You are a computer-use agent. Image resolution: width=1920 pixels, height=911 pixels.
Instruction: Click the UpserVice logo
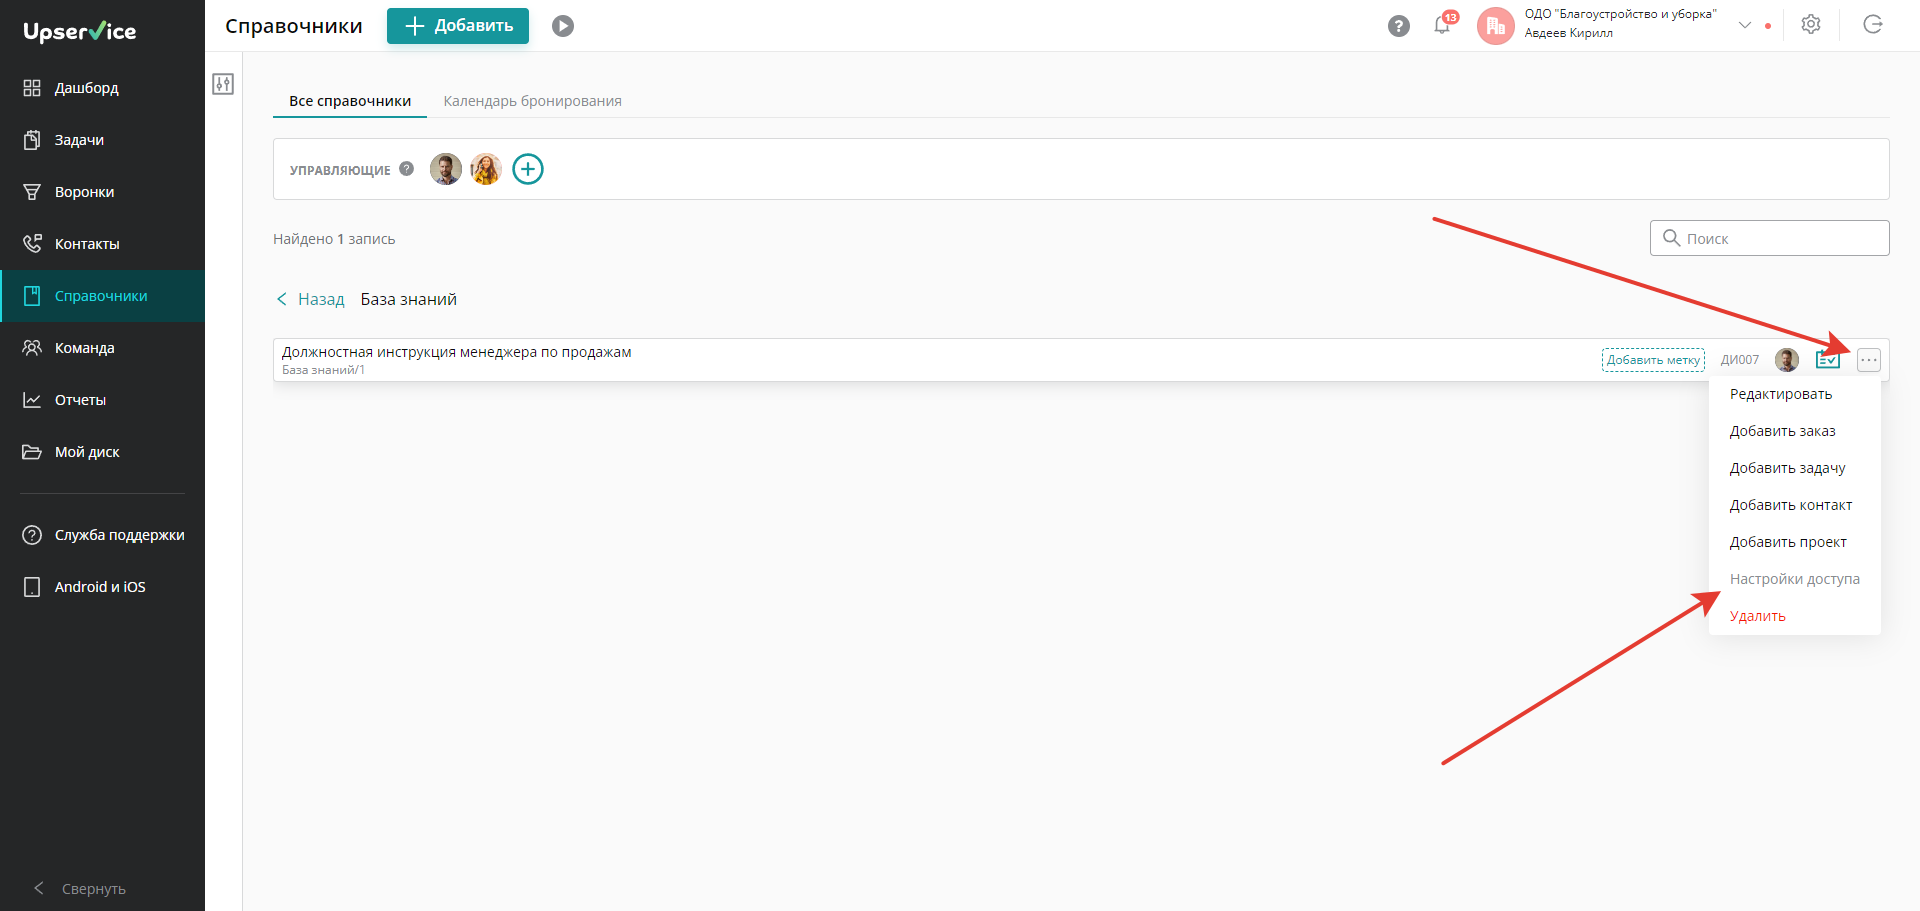pos(80,31)
